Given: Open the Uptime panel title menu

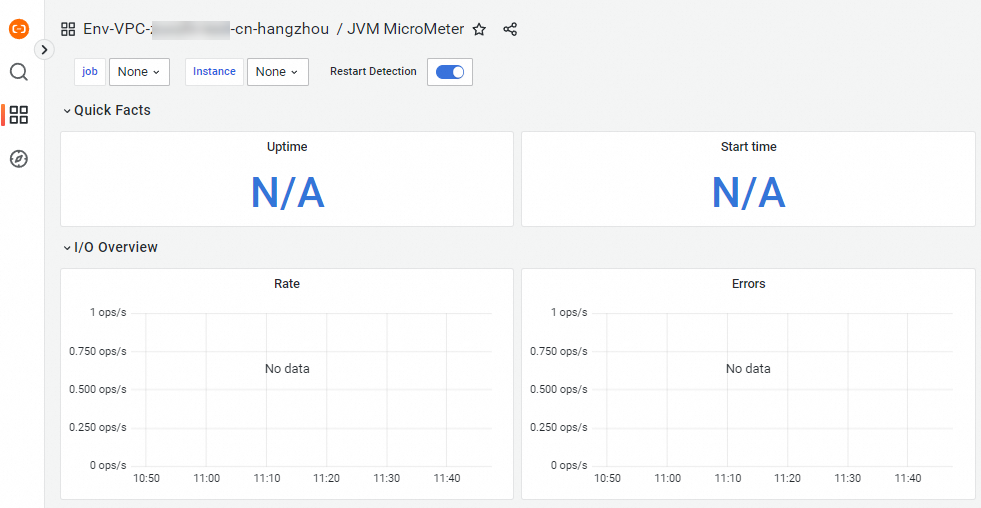Looking at the screenshot, I should pyautogui.click(x=287, y=147).
